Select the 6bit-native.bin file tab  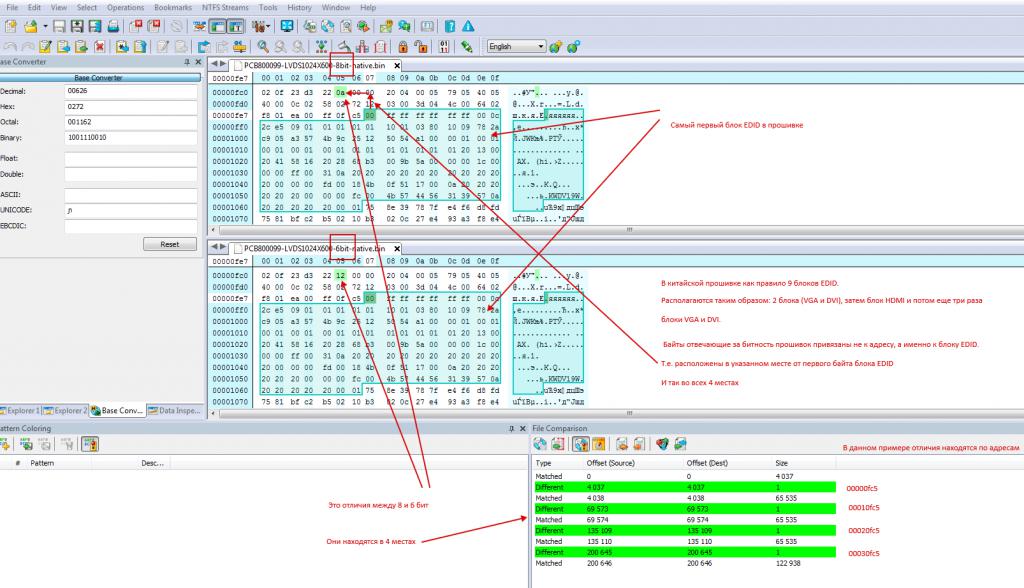pos(310,248)
